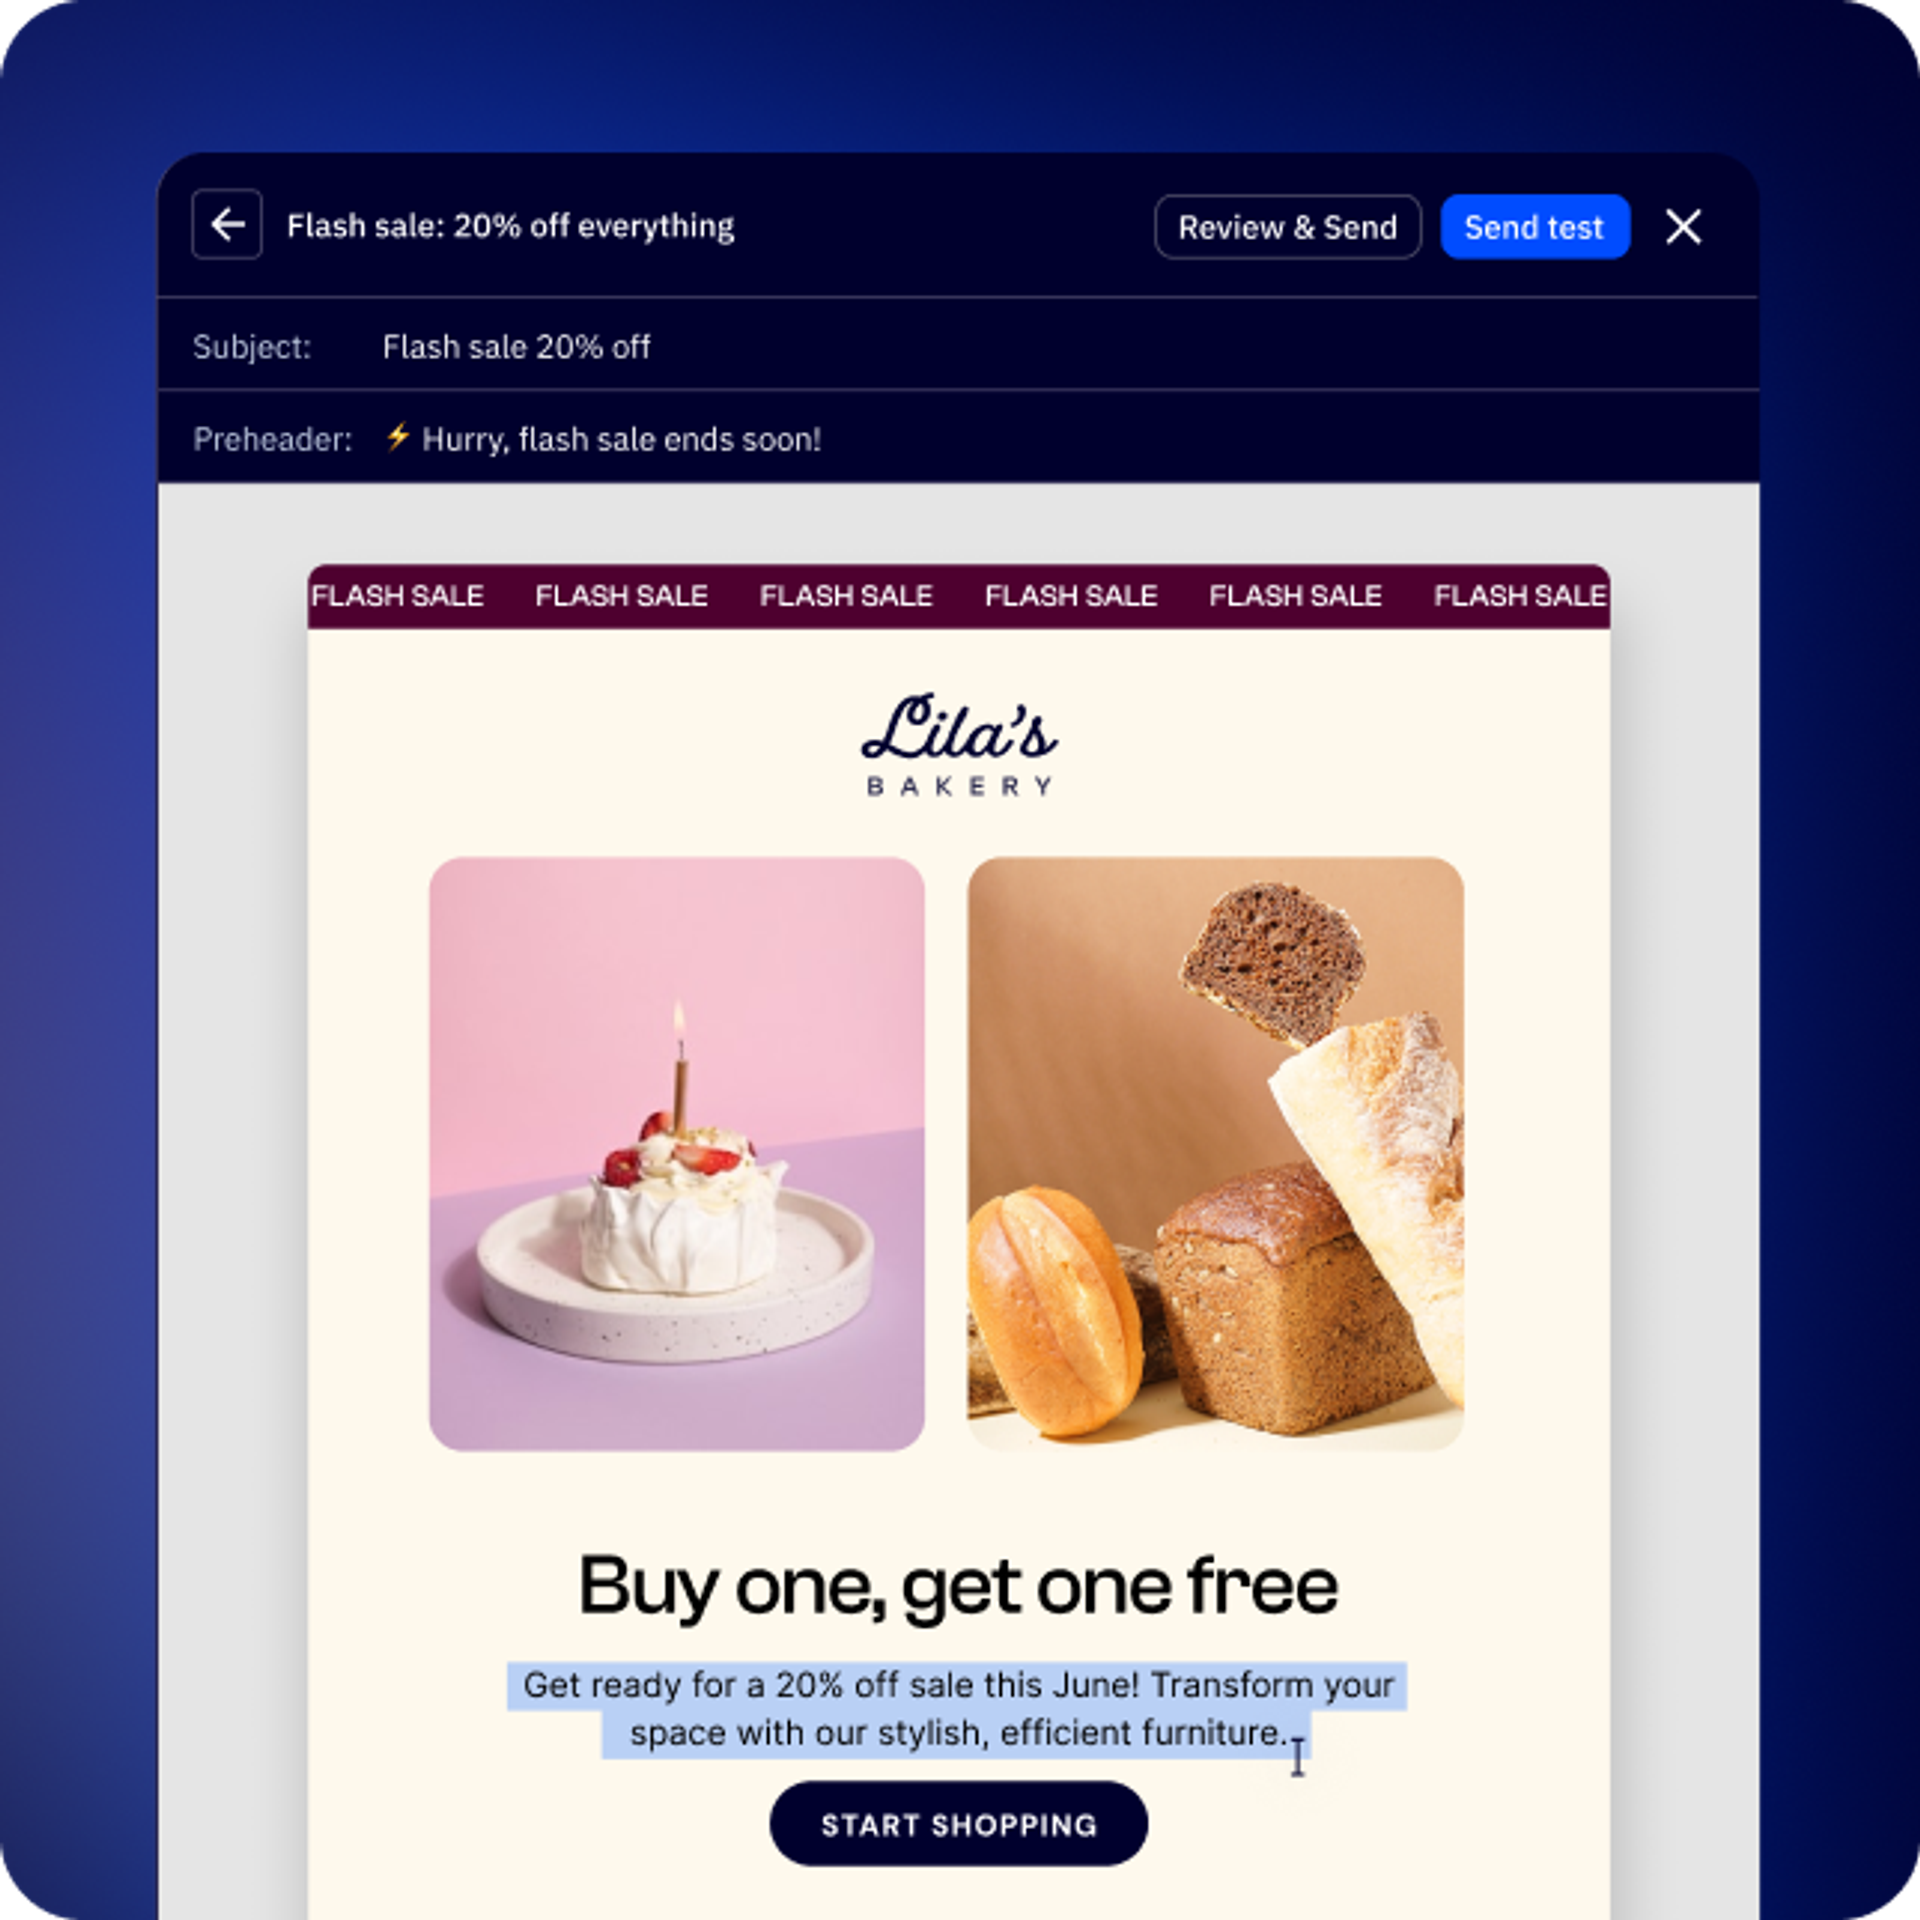Click the 'Preheader:' label
The width and height of the screenshot is (1920, 1920).
[x=272, y=439]
